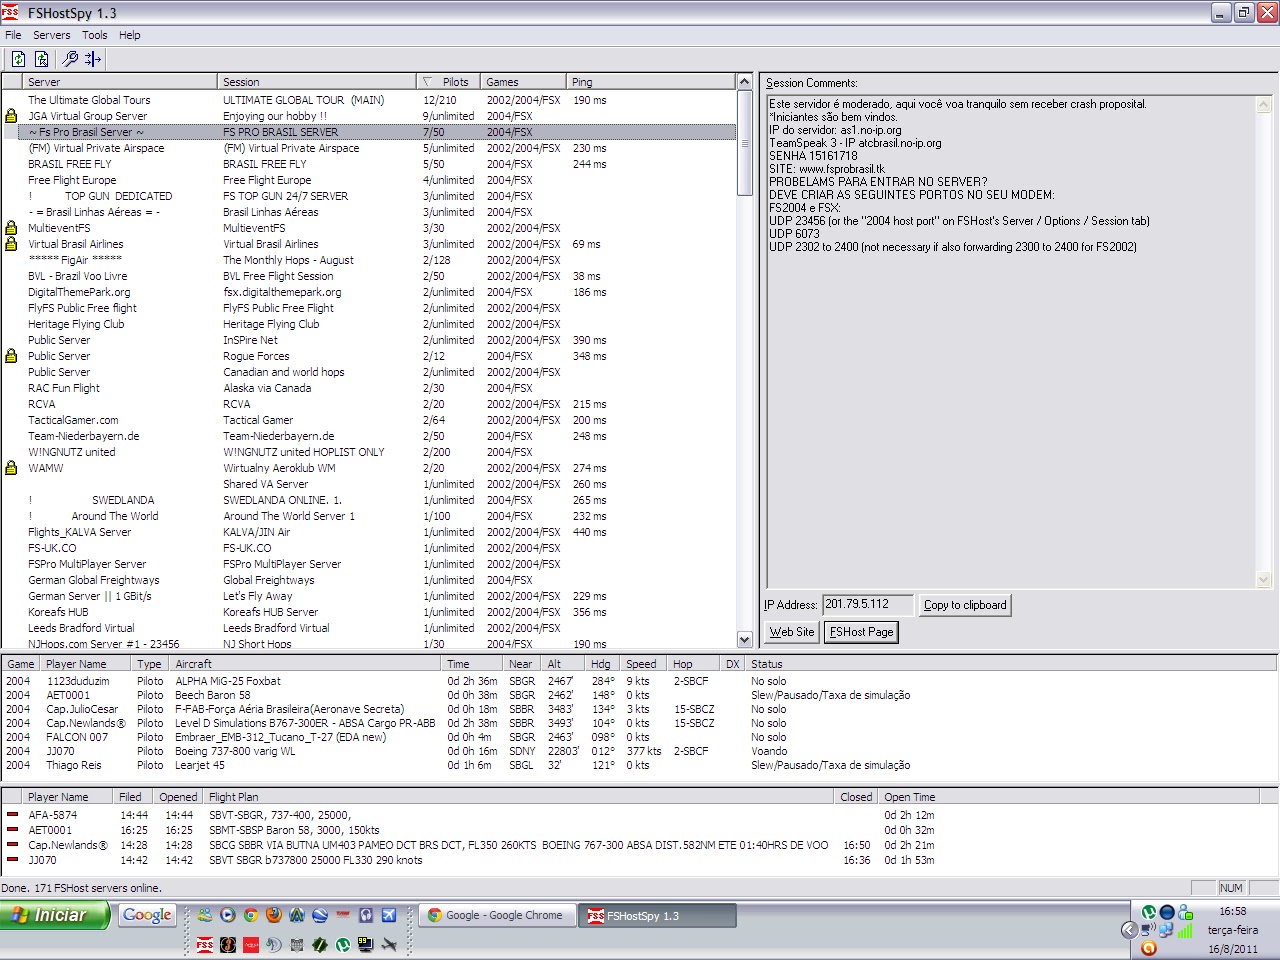Open the File menu
The width and height of the screenshot is (1280, 960).
pos(13,35)
